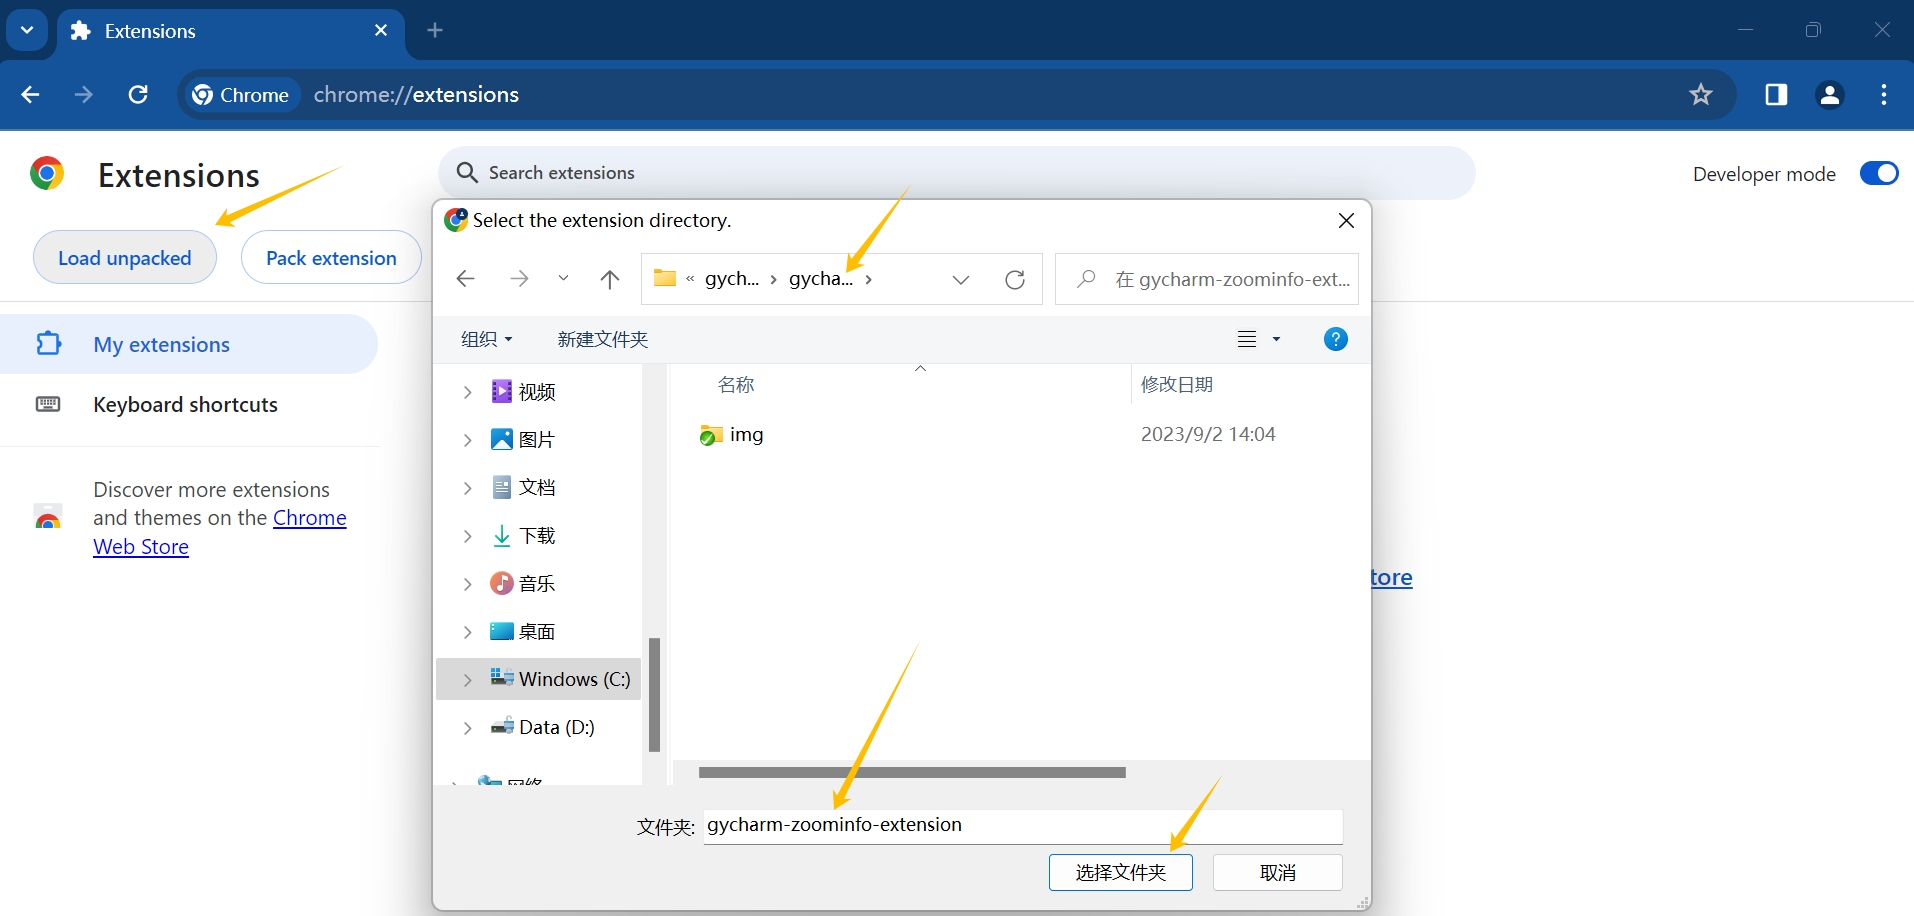Click the Chrome site info chip
This screenshot has width=1914, height=916.
(241, 95)
